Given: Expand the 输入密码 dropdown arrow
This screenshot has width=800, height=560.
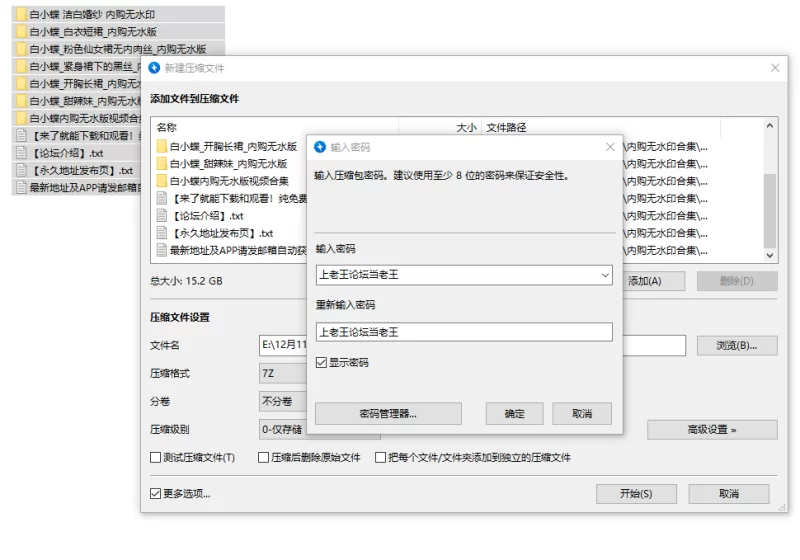Looking at the screenshot, I should [605, 275].
